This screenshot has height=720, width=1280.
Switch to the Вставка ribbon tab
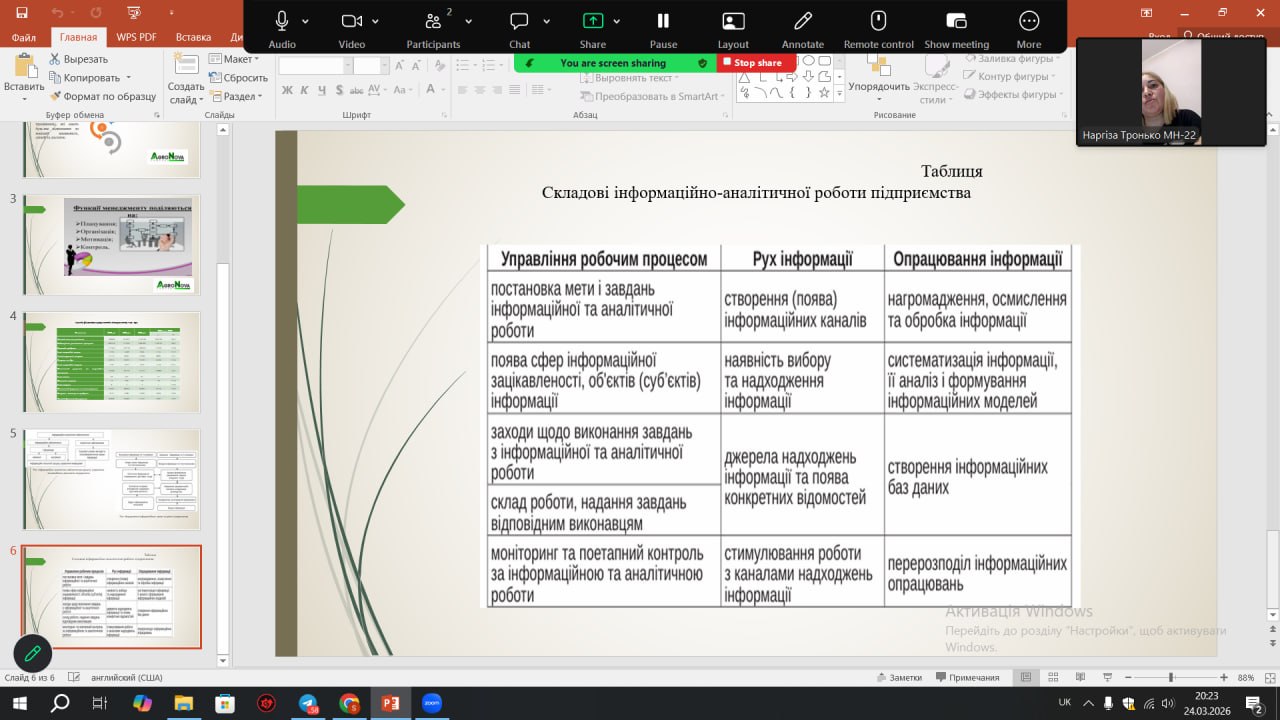click(193, 37)
